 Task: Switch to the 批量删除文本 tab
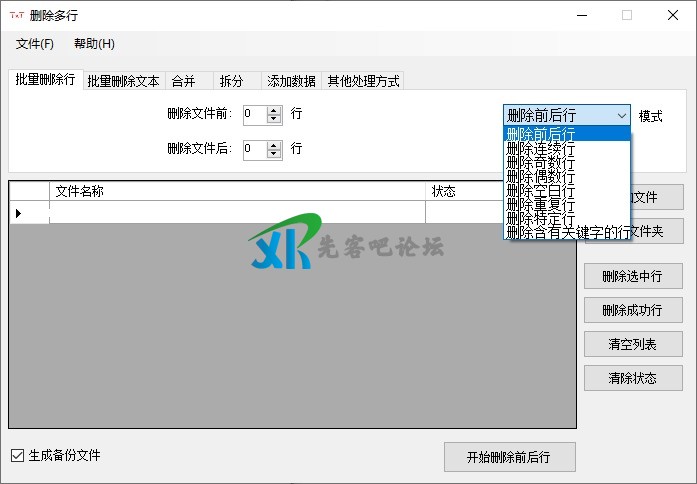click(123, 81)
